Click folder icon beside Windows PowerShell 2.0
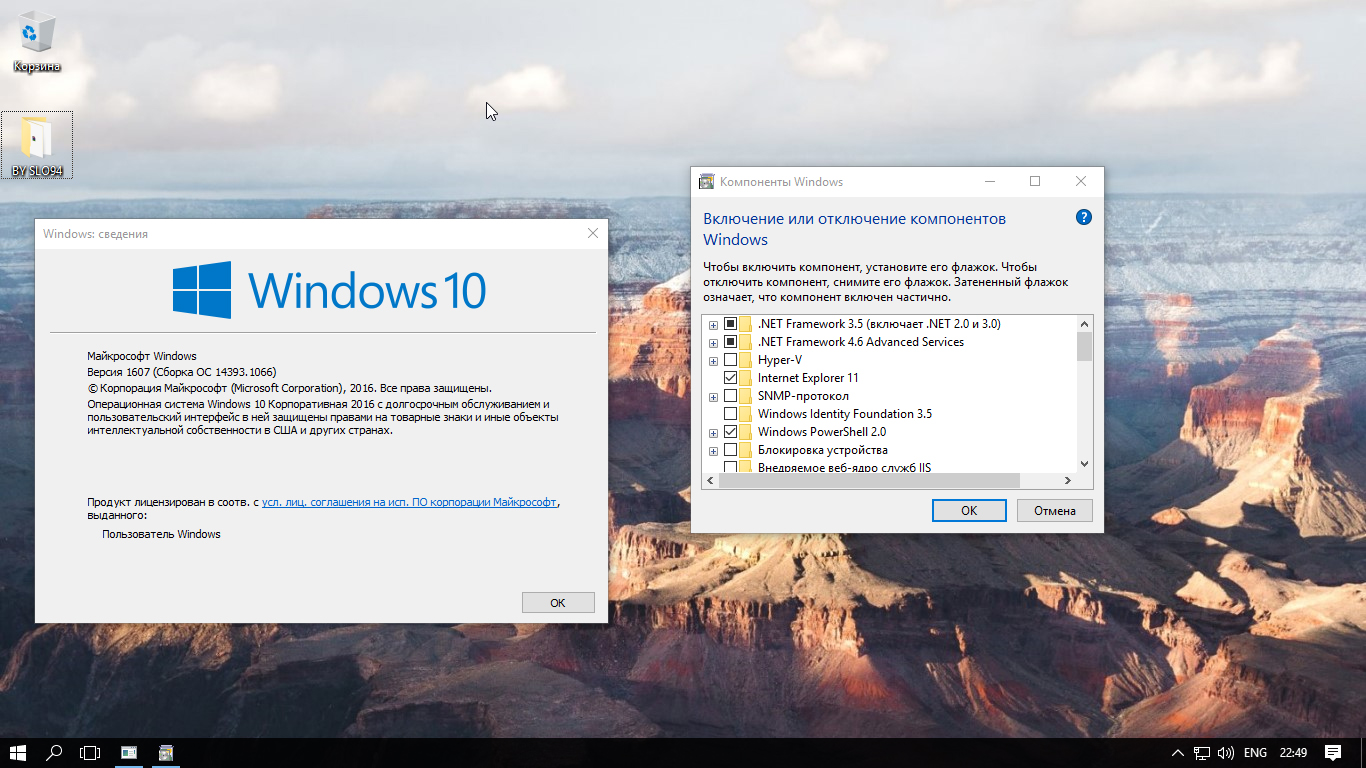This screenshot has width=1366, height=768. click(x=745, y=432)
